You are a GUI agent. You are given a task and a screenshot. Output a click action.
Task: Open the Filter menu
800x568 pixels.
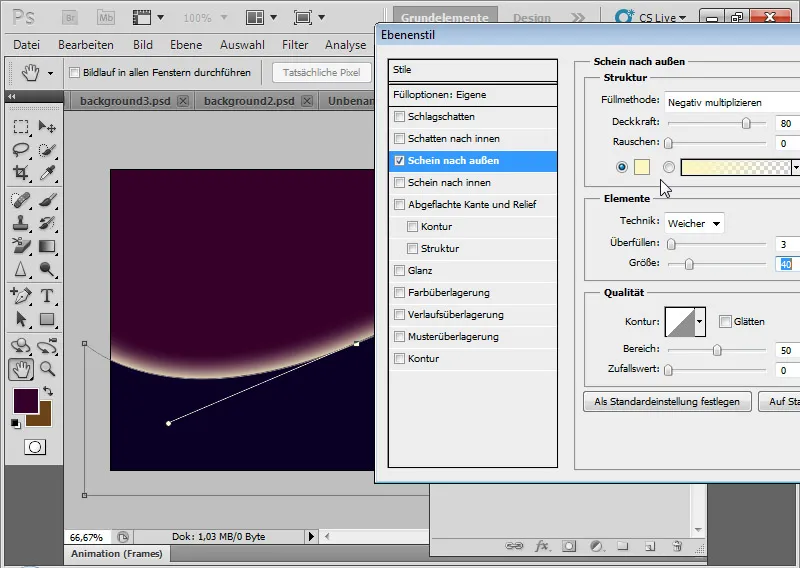(x=295, y=45)
